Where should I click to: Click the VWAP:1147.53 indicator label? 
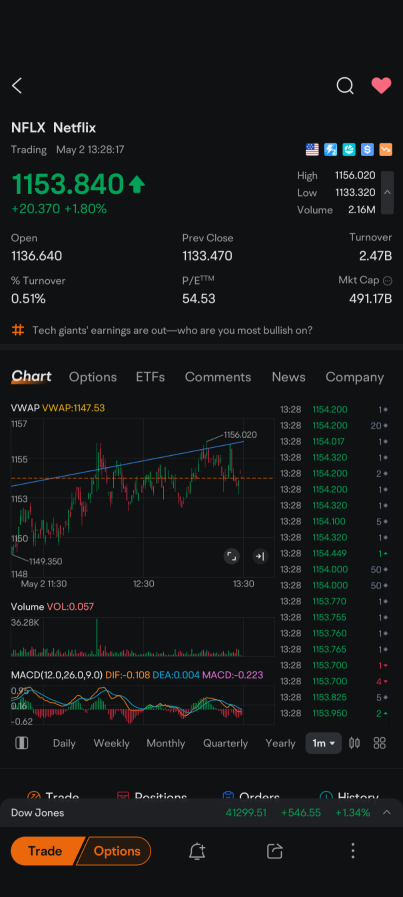pos(73,408)
